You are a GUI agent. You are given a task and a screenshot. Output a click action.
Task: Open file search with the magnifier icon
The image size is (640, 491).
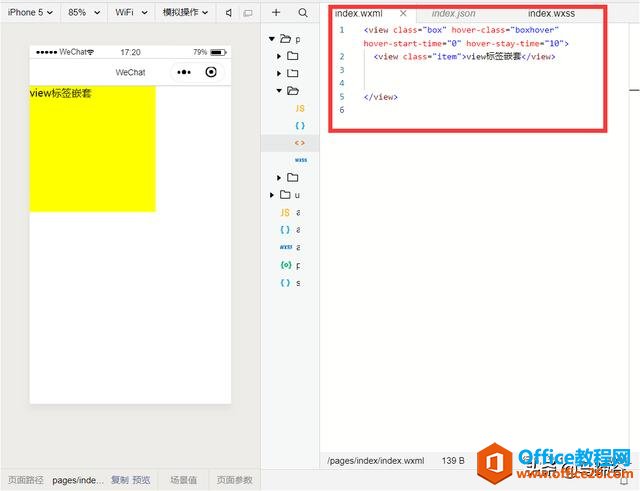[x=303, y=13]
